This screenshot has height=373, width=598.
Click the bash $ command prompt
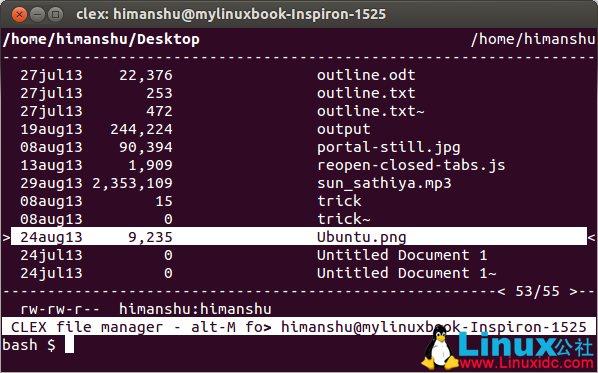click(x=29, y=345)
